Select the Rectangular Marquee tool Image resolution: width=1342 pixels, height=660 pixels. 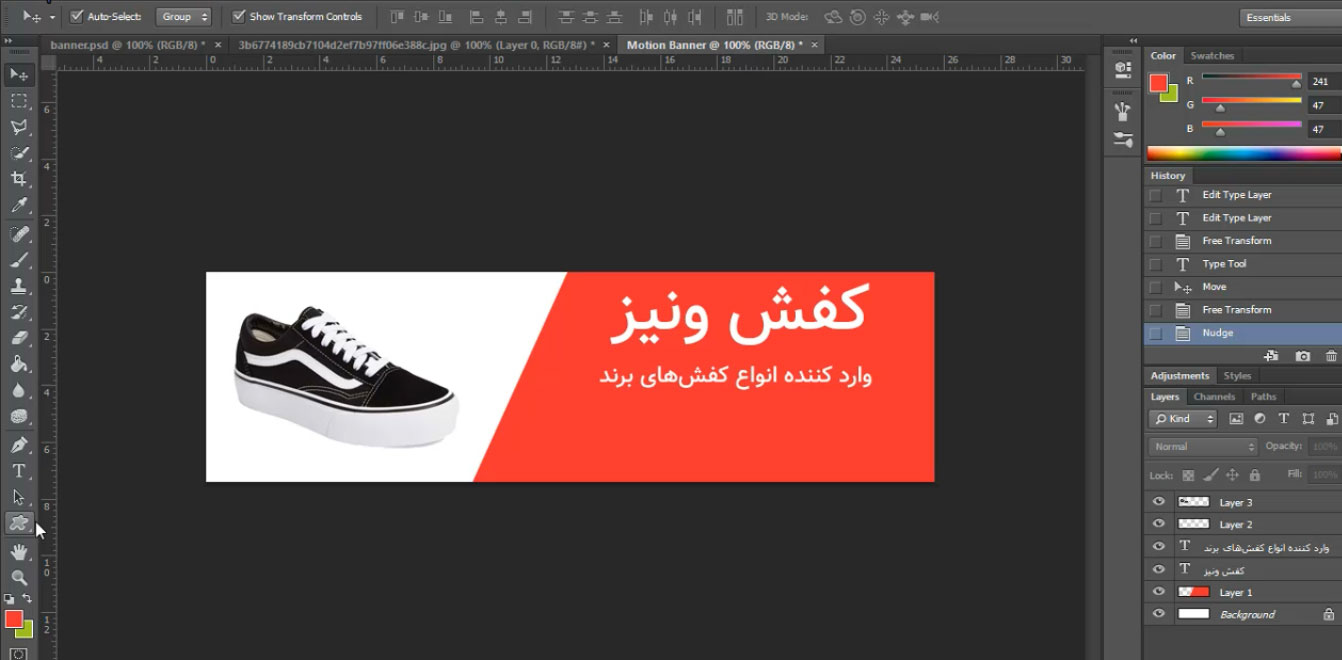18,101
